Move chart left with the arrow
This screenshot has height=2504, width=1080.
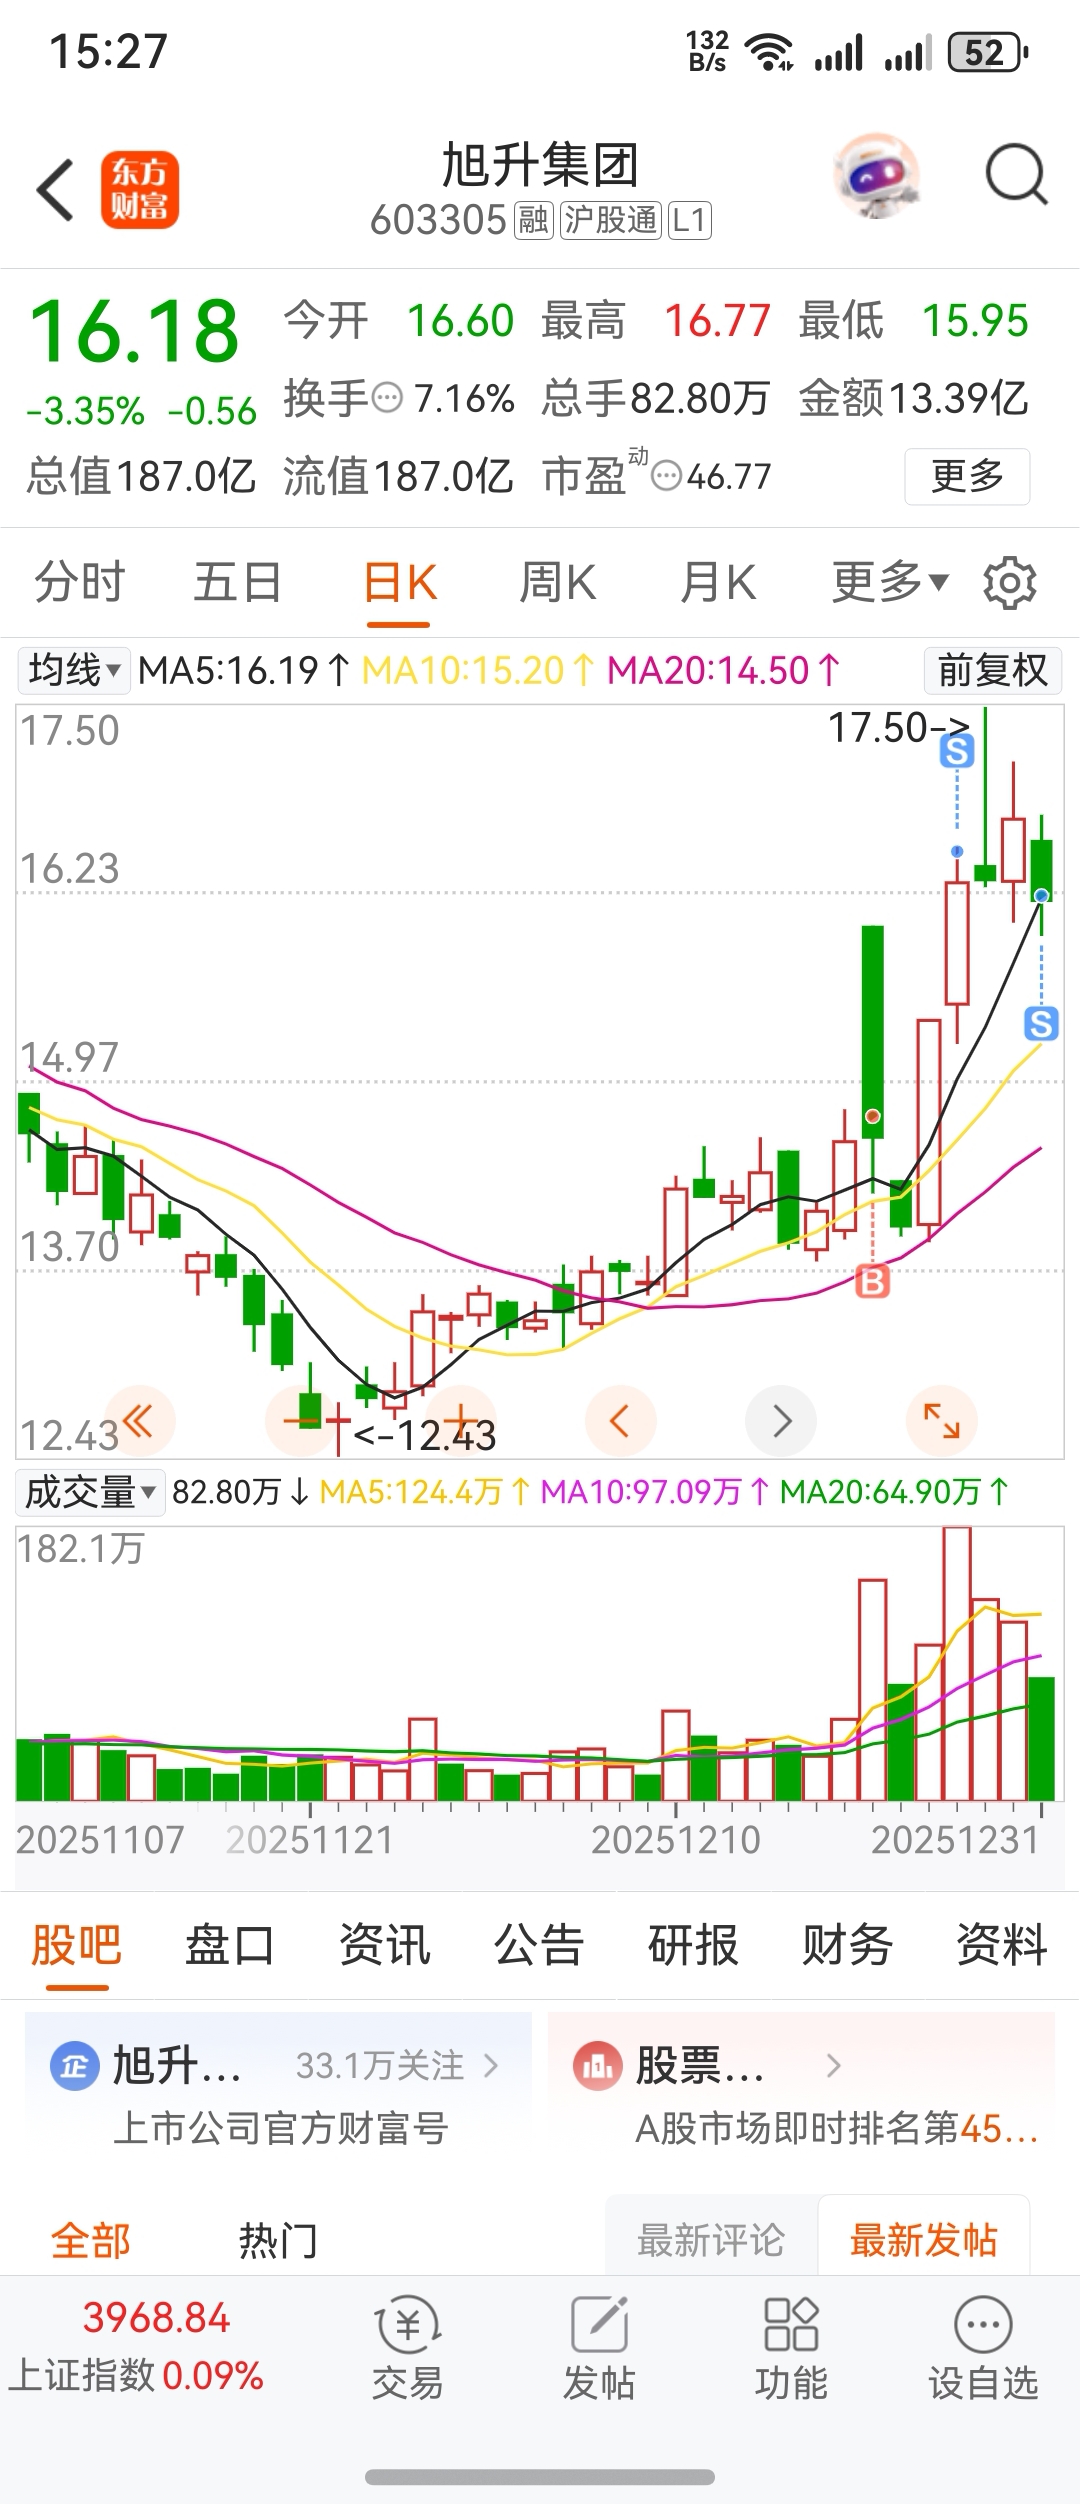(x=620, y=1420)
